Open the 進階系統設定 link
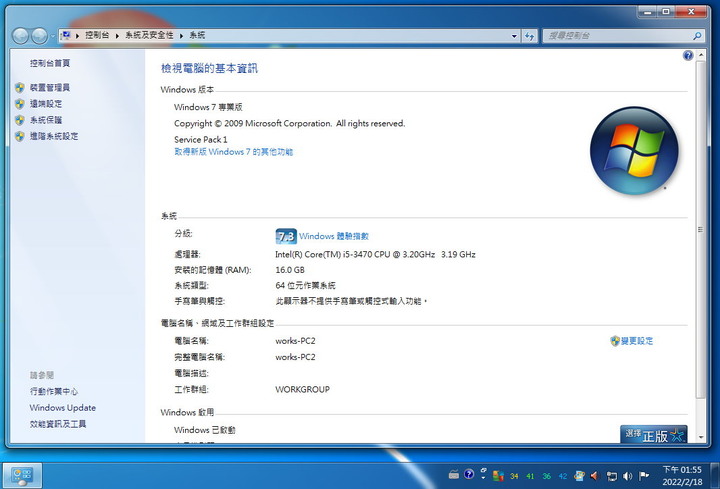The height and width of the screenshot is (489, 720). [x=54, y=136]
